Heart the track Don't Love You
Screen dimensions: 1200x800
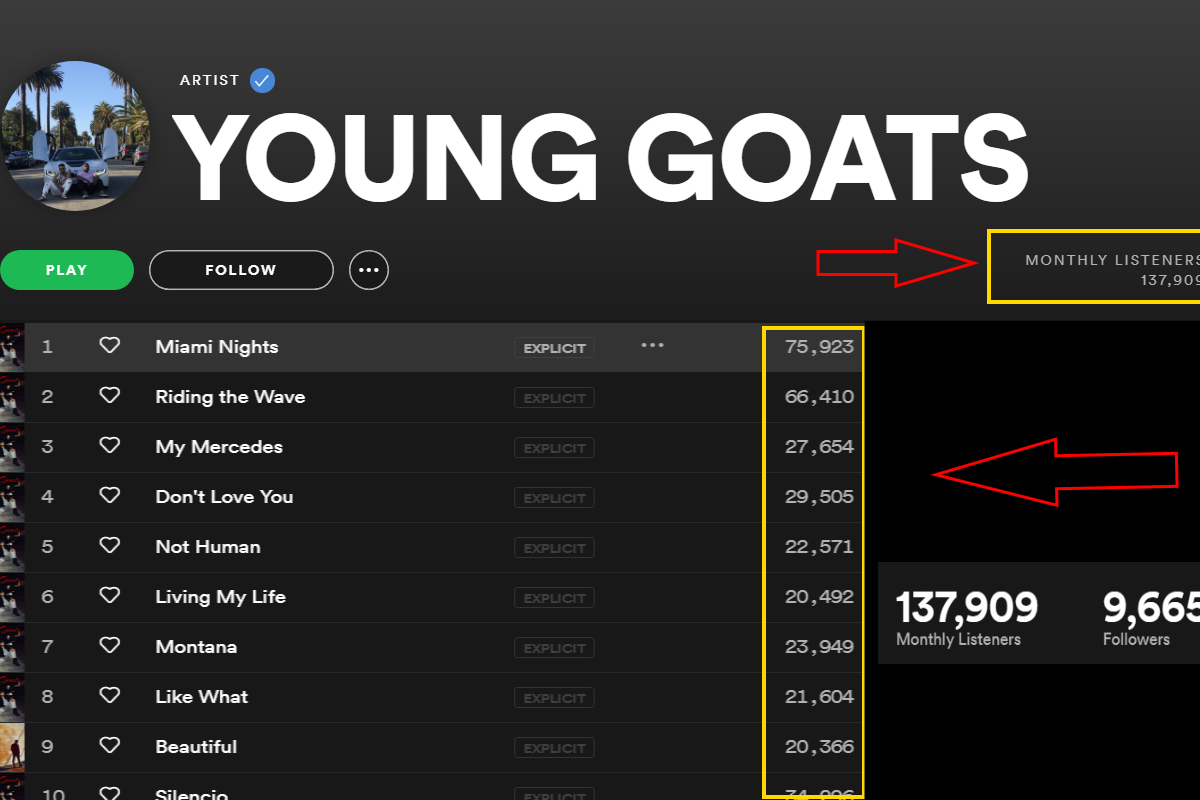[109, 496]
